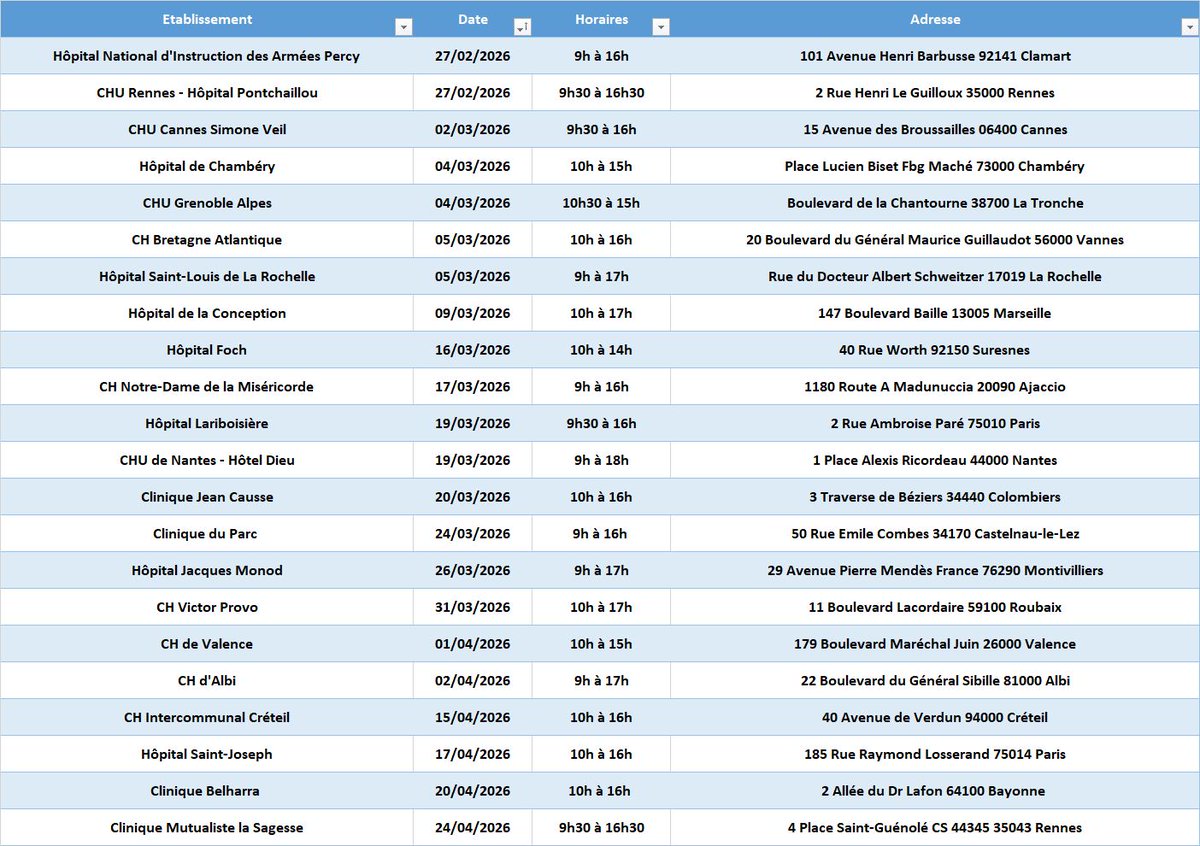Open the Horaires column filter dropdown
This screenshot has height=846, width=1200.
pyautogui.click(x=660, y=27)
